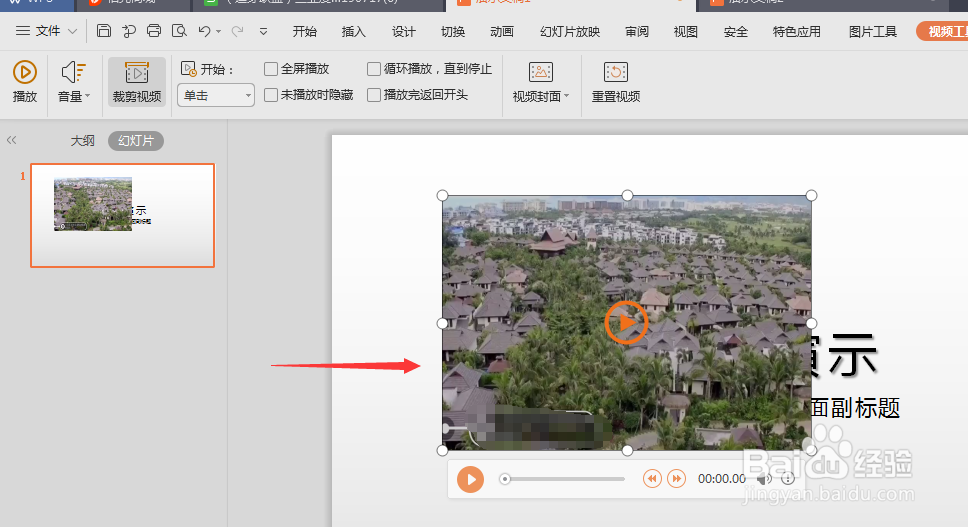Click Reset Video (重置视频)
The height and width of the screenshot is (527, 968).
pos(615,81)
